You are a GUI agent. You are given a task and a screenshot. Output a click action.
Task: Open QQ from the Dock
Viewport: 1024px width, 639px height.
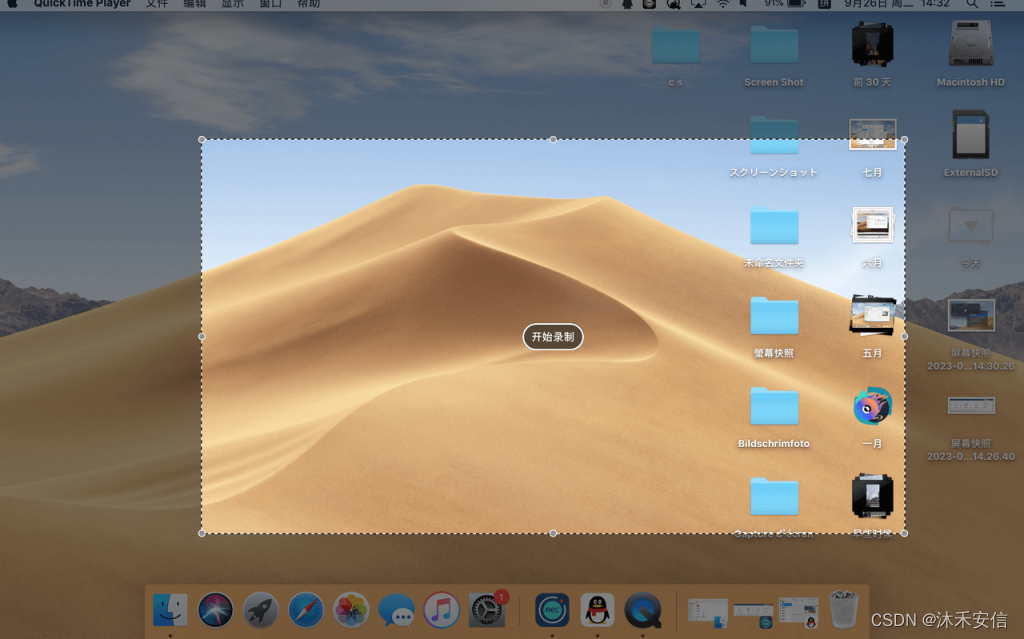(x=597, y=610)
